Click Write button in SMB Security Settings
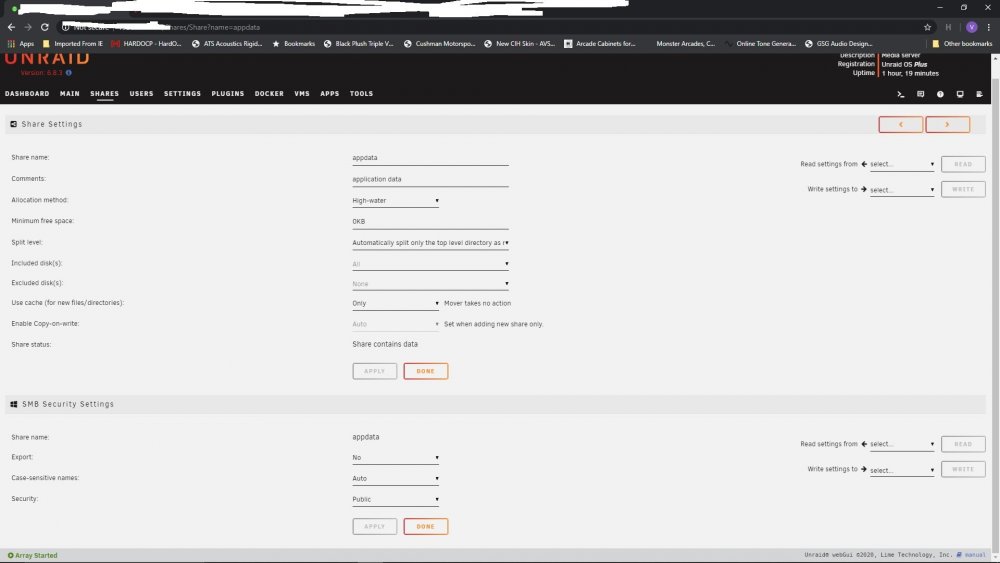1000x563 pixels. (963, 469)
